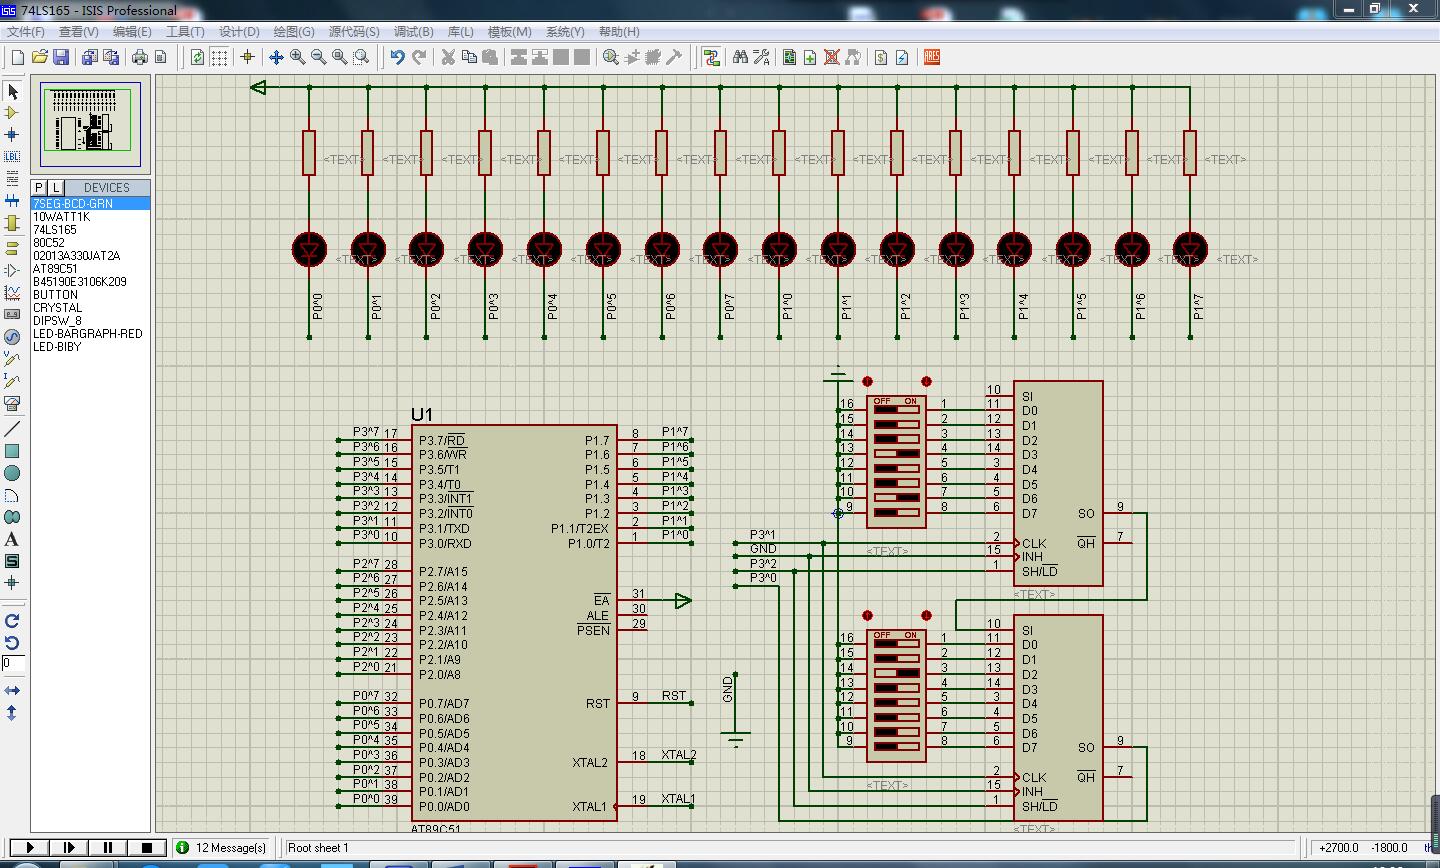1440x868 pixels.
Task: Print the schematic
Action: pos(140,57)
